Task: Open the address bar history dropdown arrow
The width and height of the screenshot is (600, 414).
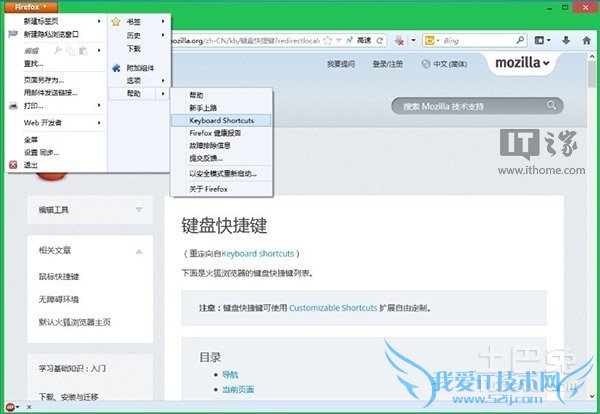Action: 339,41
